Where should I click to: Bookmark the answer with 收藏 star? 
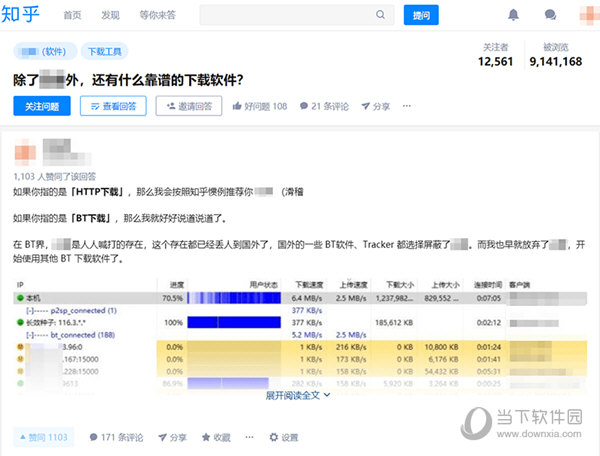click(x=216, y=437)
